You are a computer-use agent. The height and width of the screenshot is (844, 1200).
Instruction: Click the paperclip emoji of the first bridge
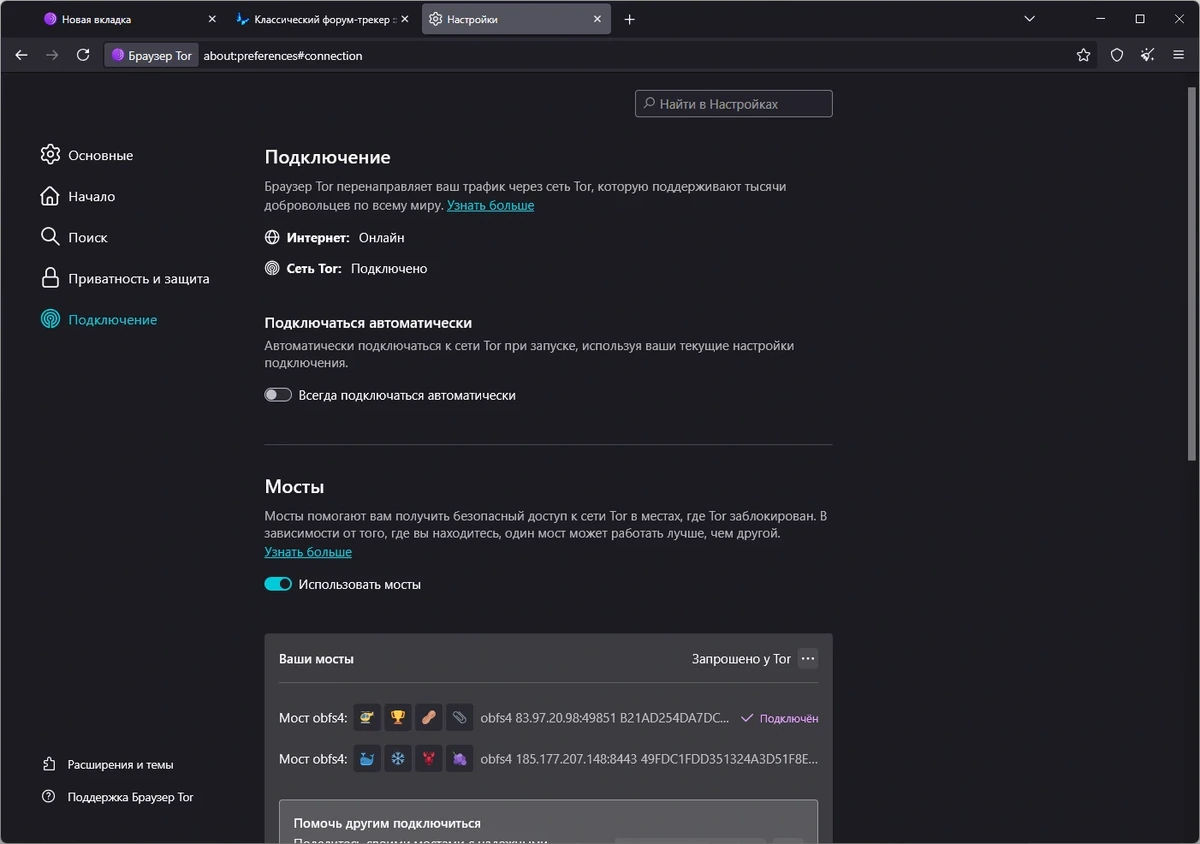click(x=459, y=717)
